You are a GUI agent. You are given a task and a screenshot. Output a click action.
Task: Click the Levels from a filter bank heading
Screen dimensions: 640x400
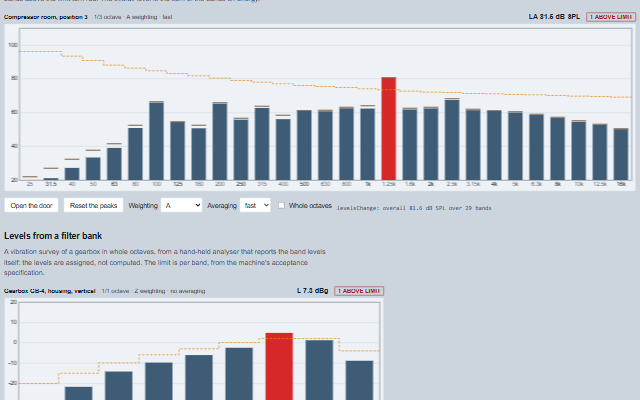[x=53, y=236]
